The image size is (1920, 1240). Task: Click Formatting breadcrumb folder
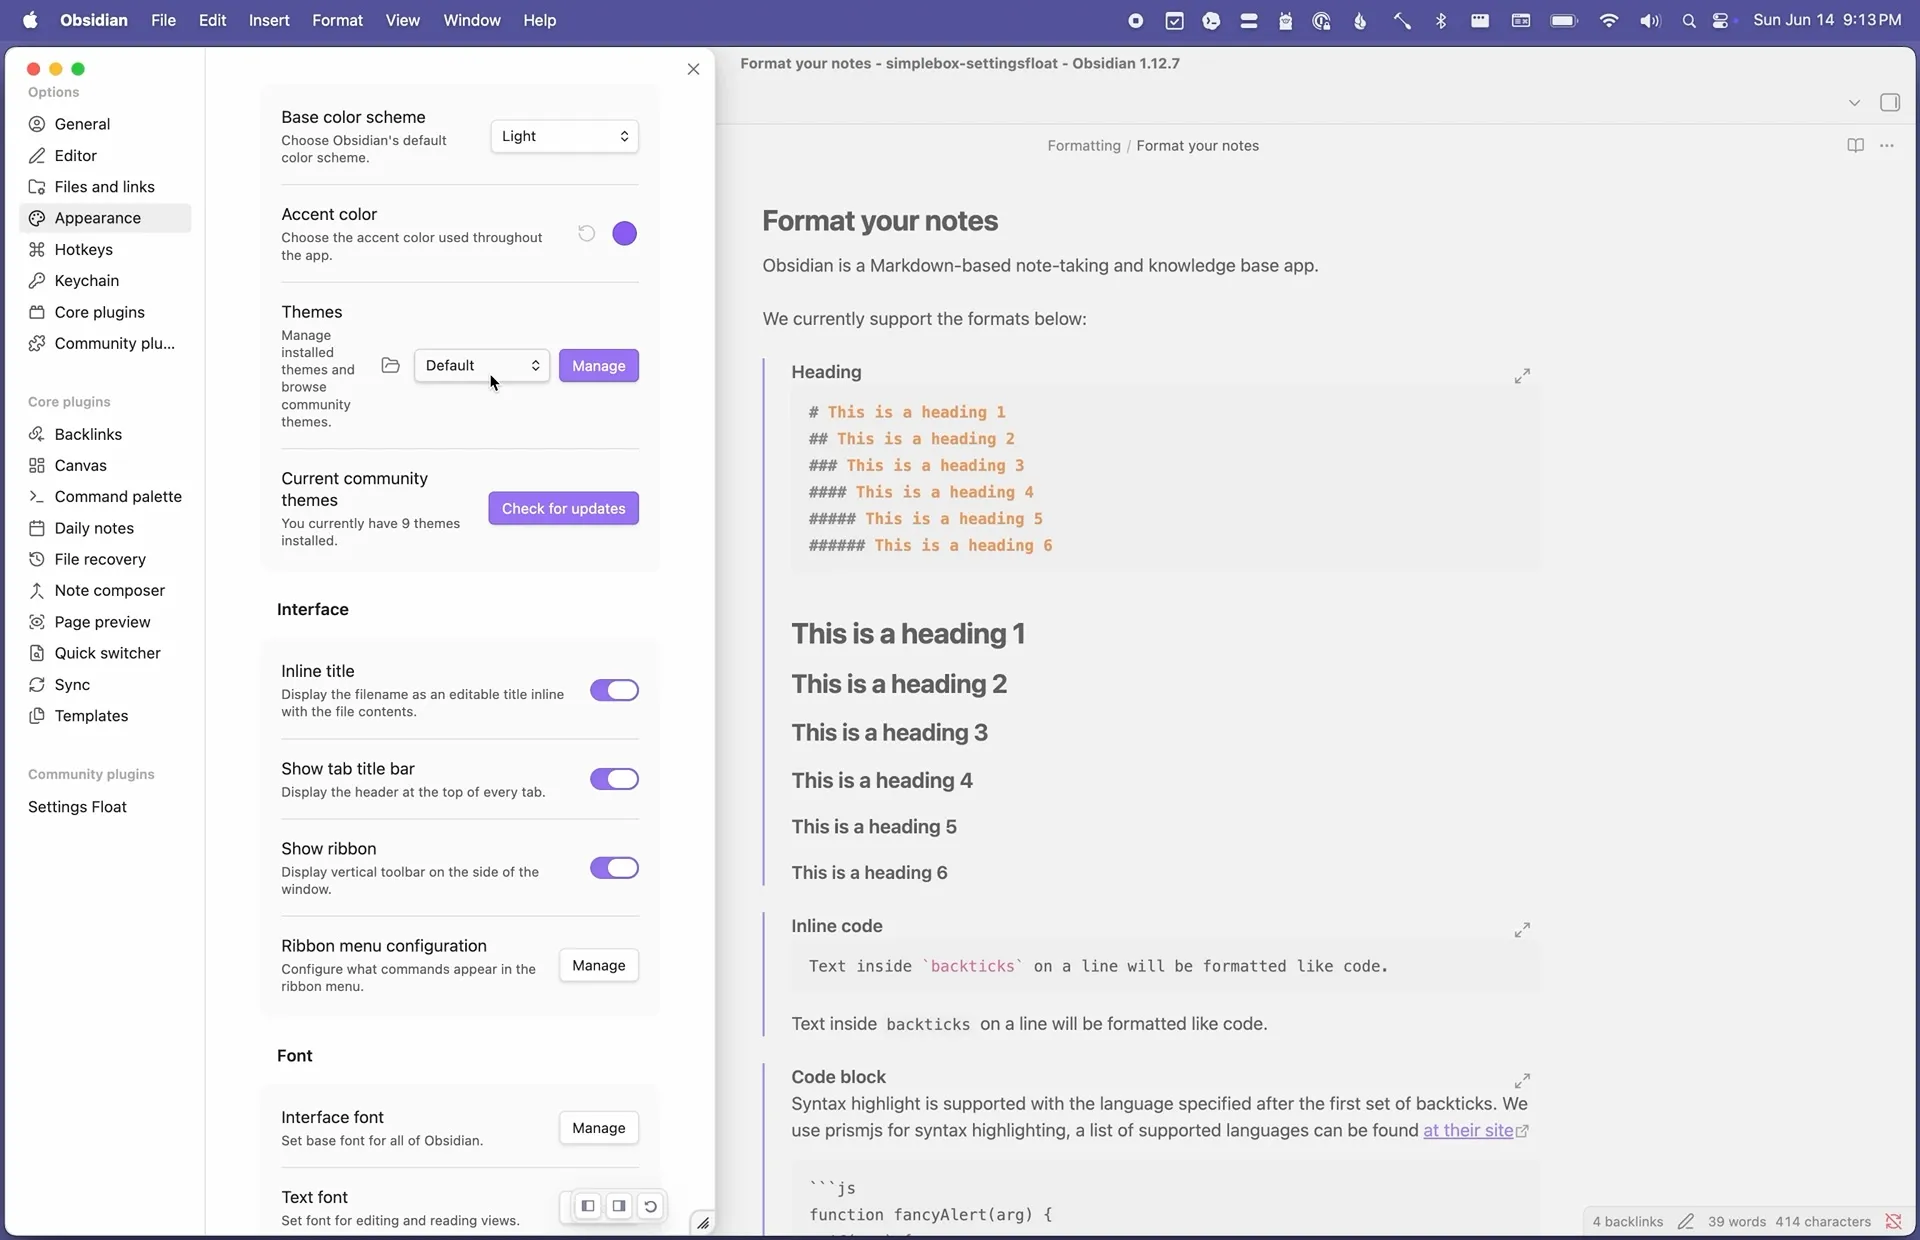pos(1084,146)
